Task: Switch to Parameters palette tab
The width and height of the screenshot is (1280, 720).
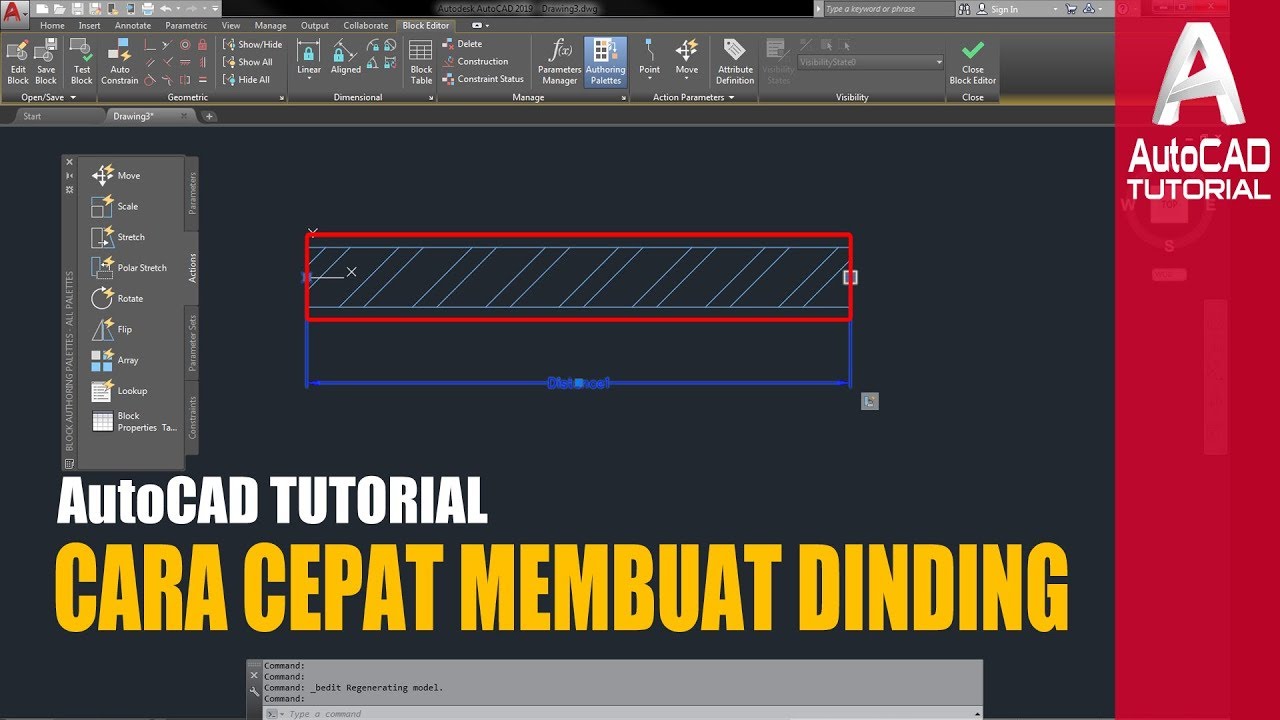Action: tap(192, 194)
